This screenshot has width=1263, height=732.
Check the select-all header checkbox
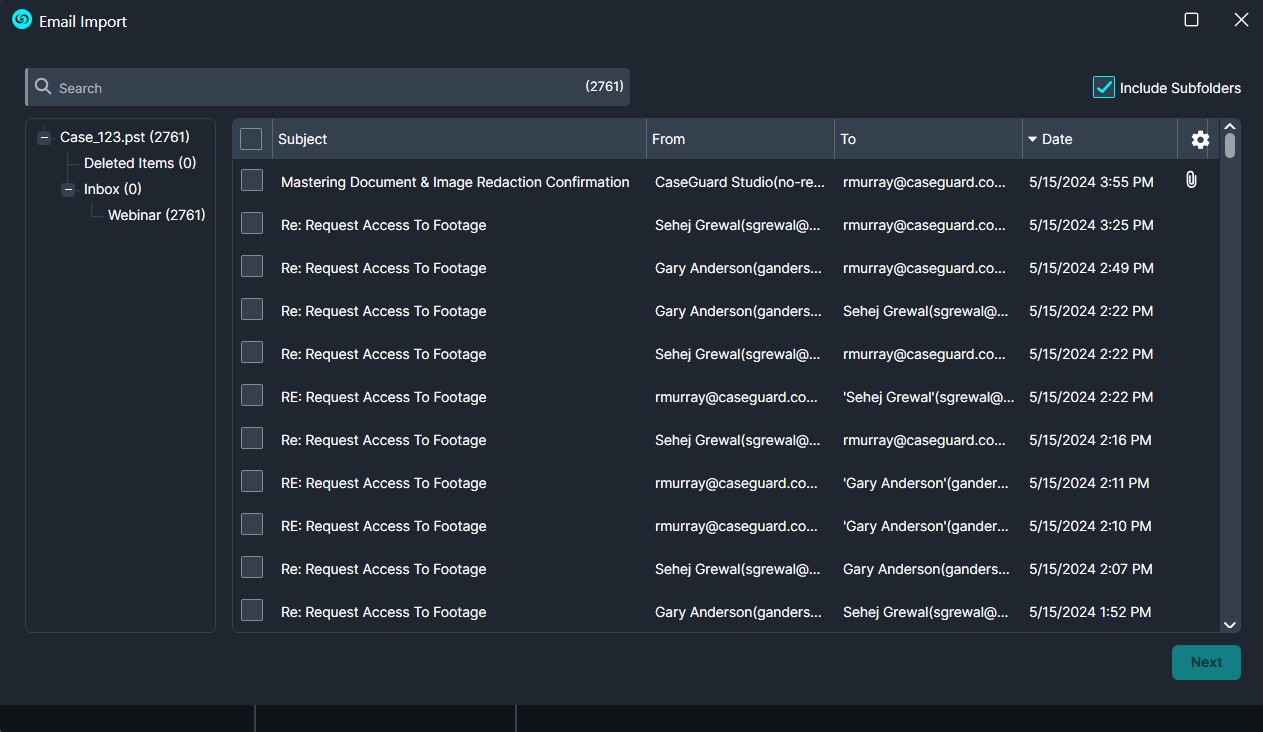point(251,139)
